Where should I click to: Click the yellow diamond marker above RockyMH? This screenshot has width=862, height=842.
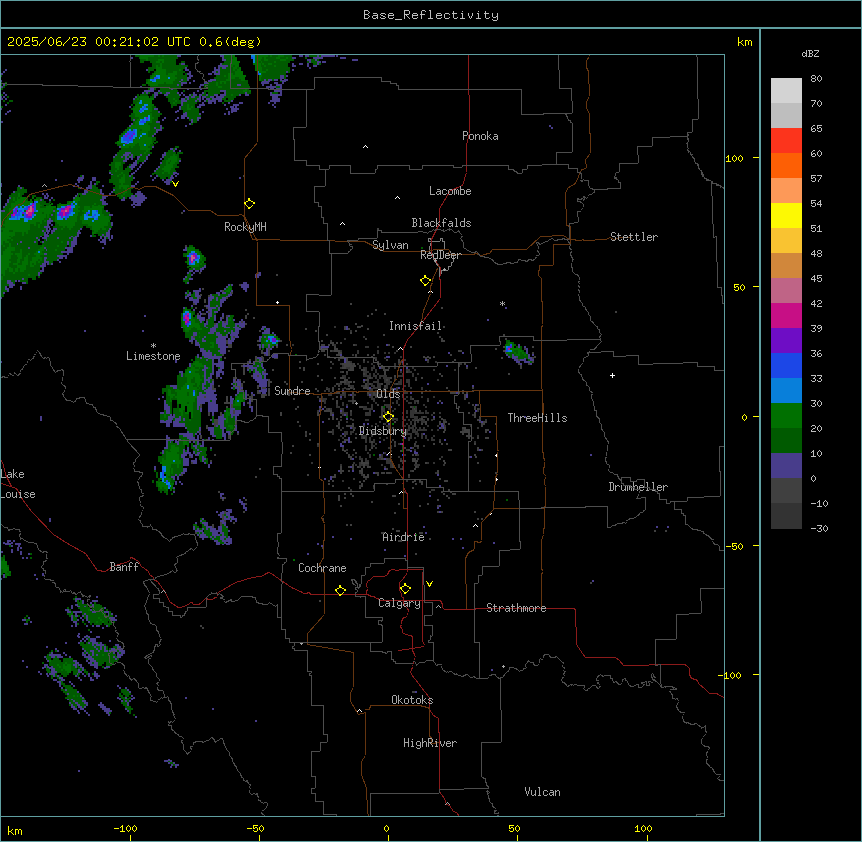coord(250,204)
